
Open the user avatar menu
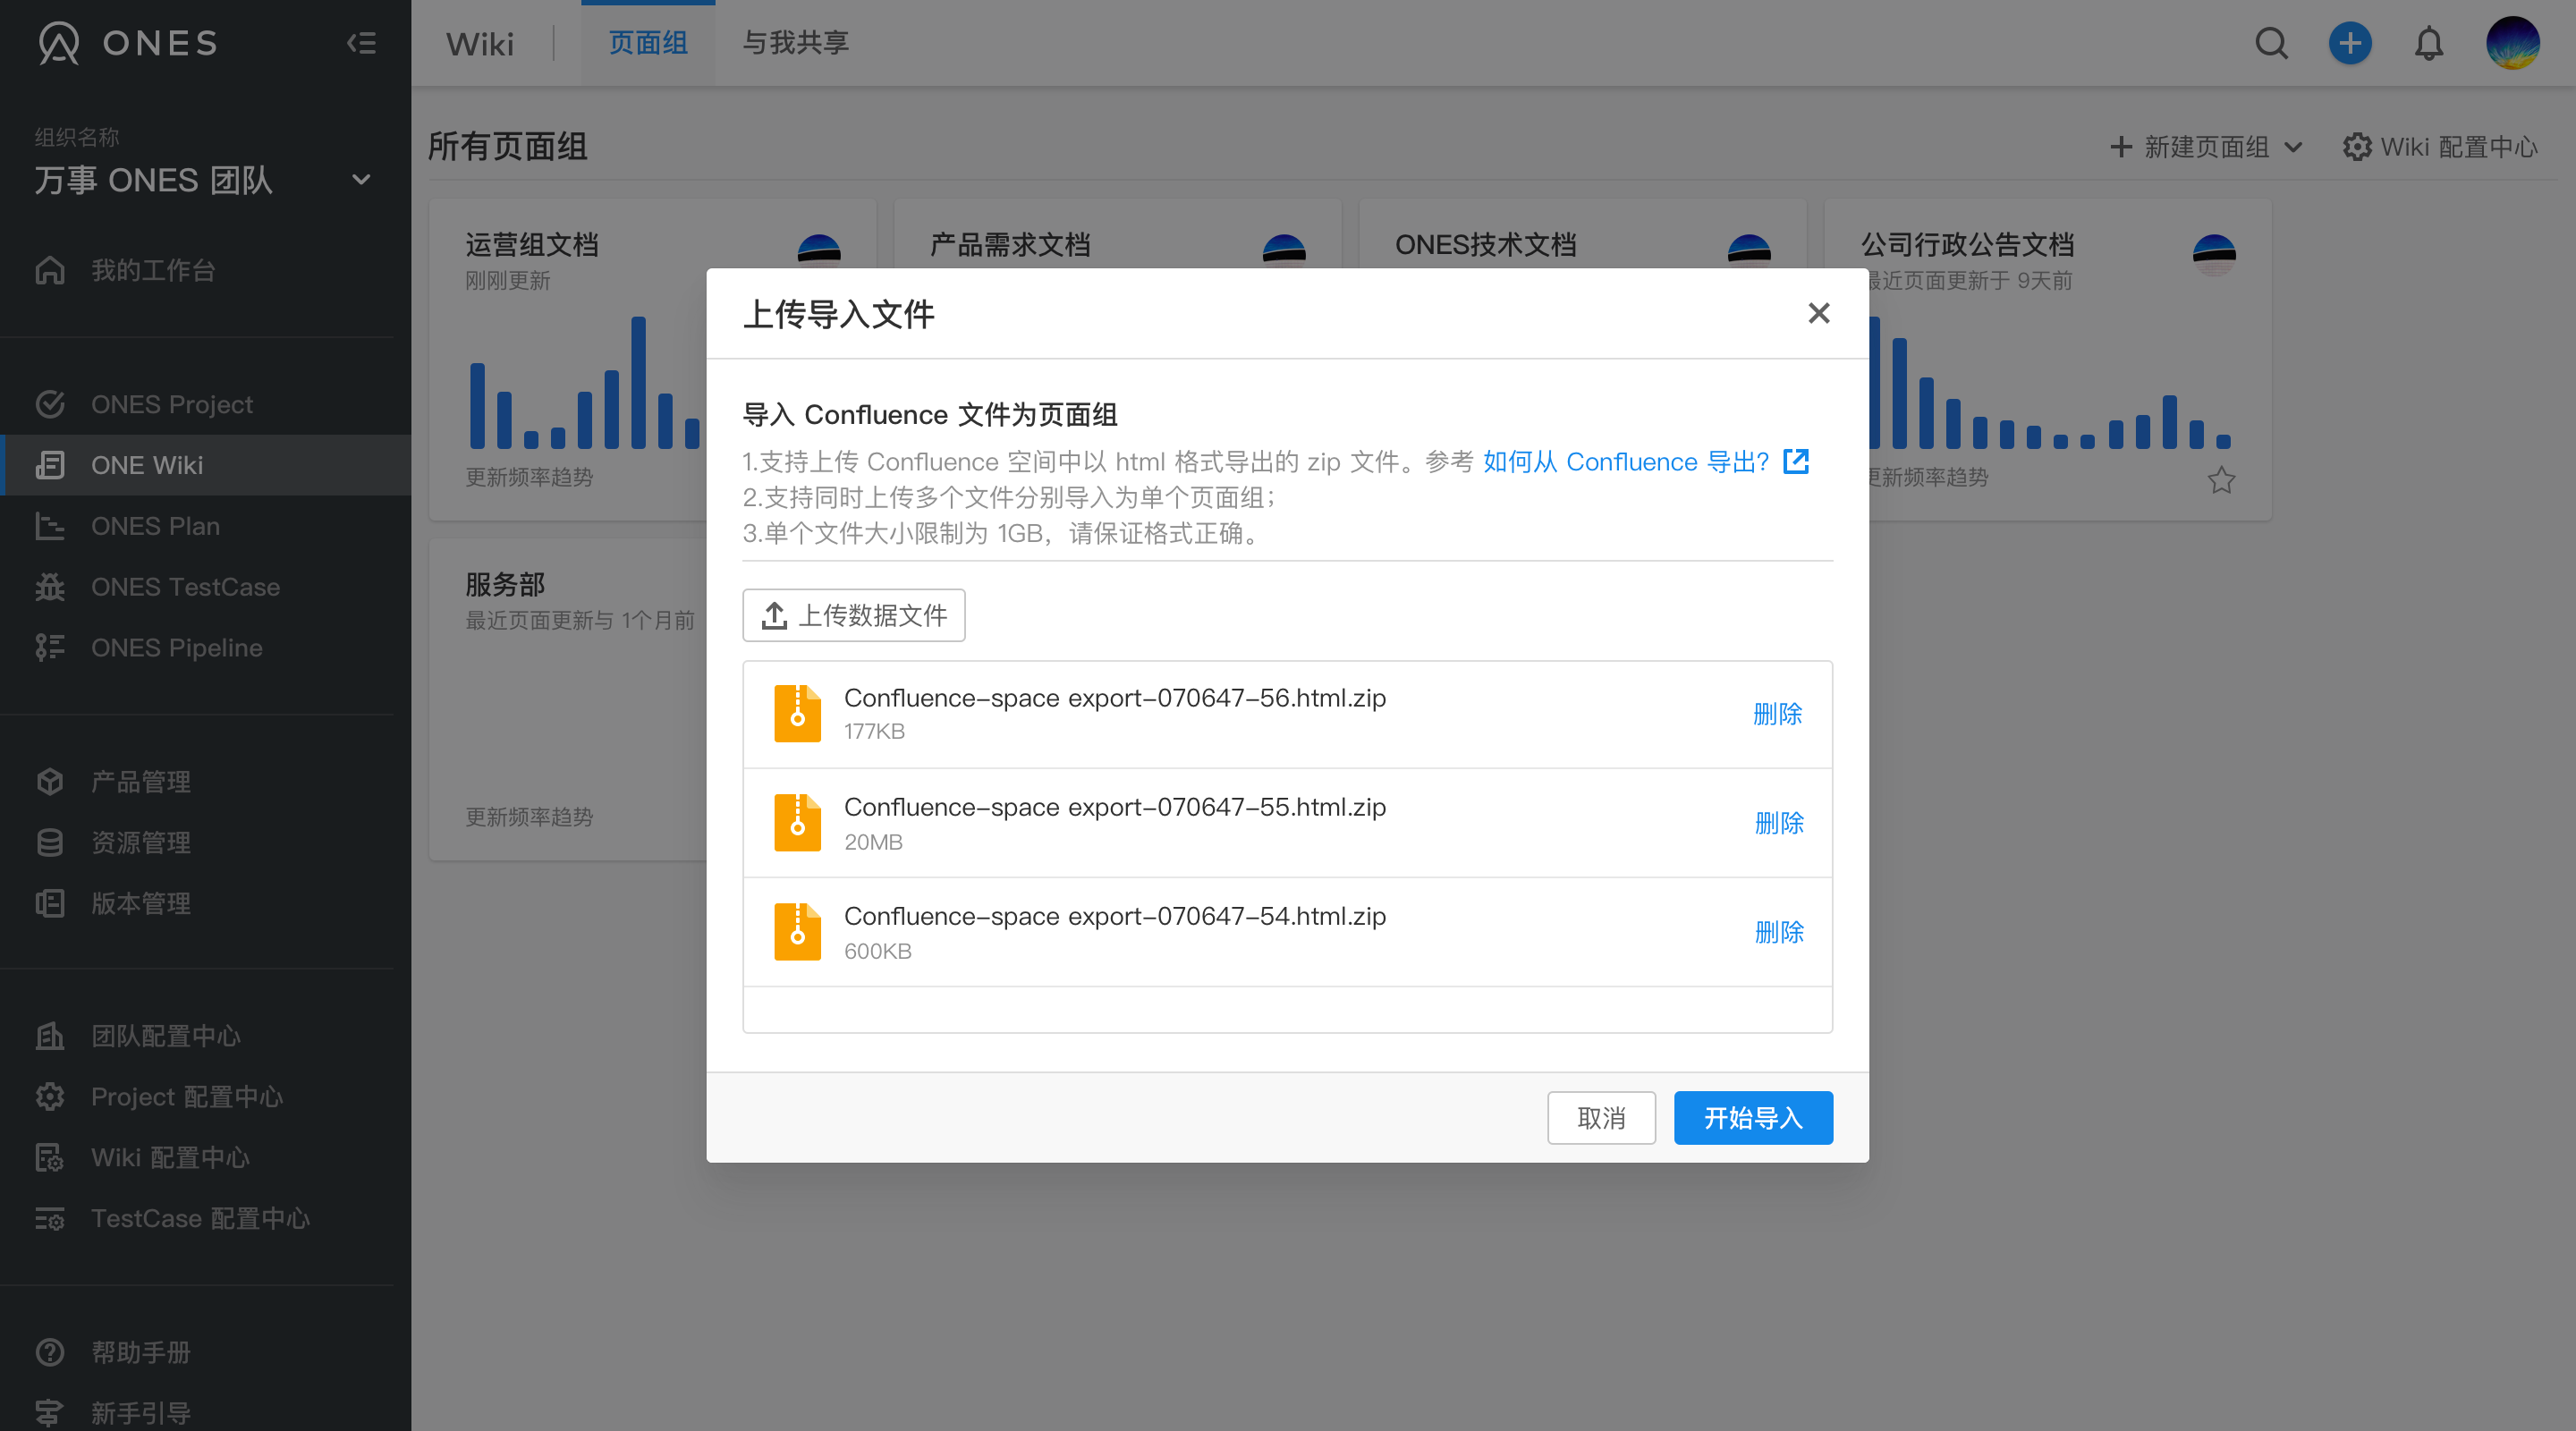2514,43
